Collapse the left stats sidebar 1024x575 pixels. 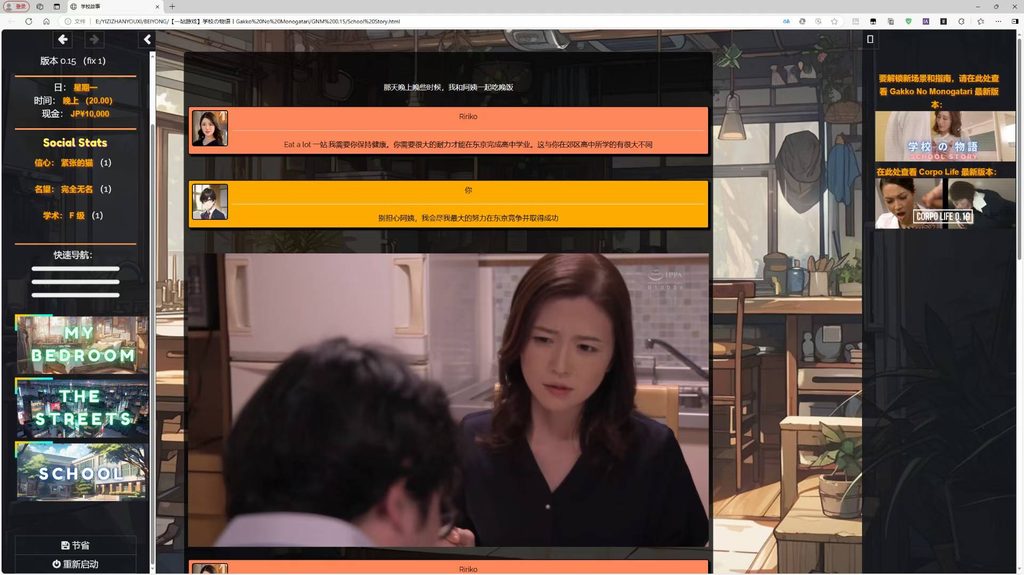[147, 39]
